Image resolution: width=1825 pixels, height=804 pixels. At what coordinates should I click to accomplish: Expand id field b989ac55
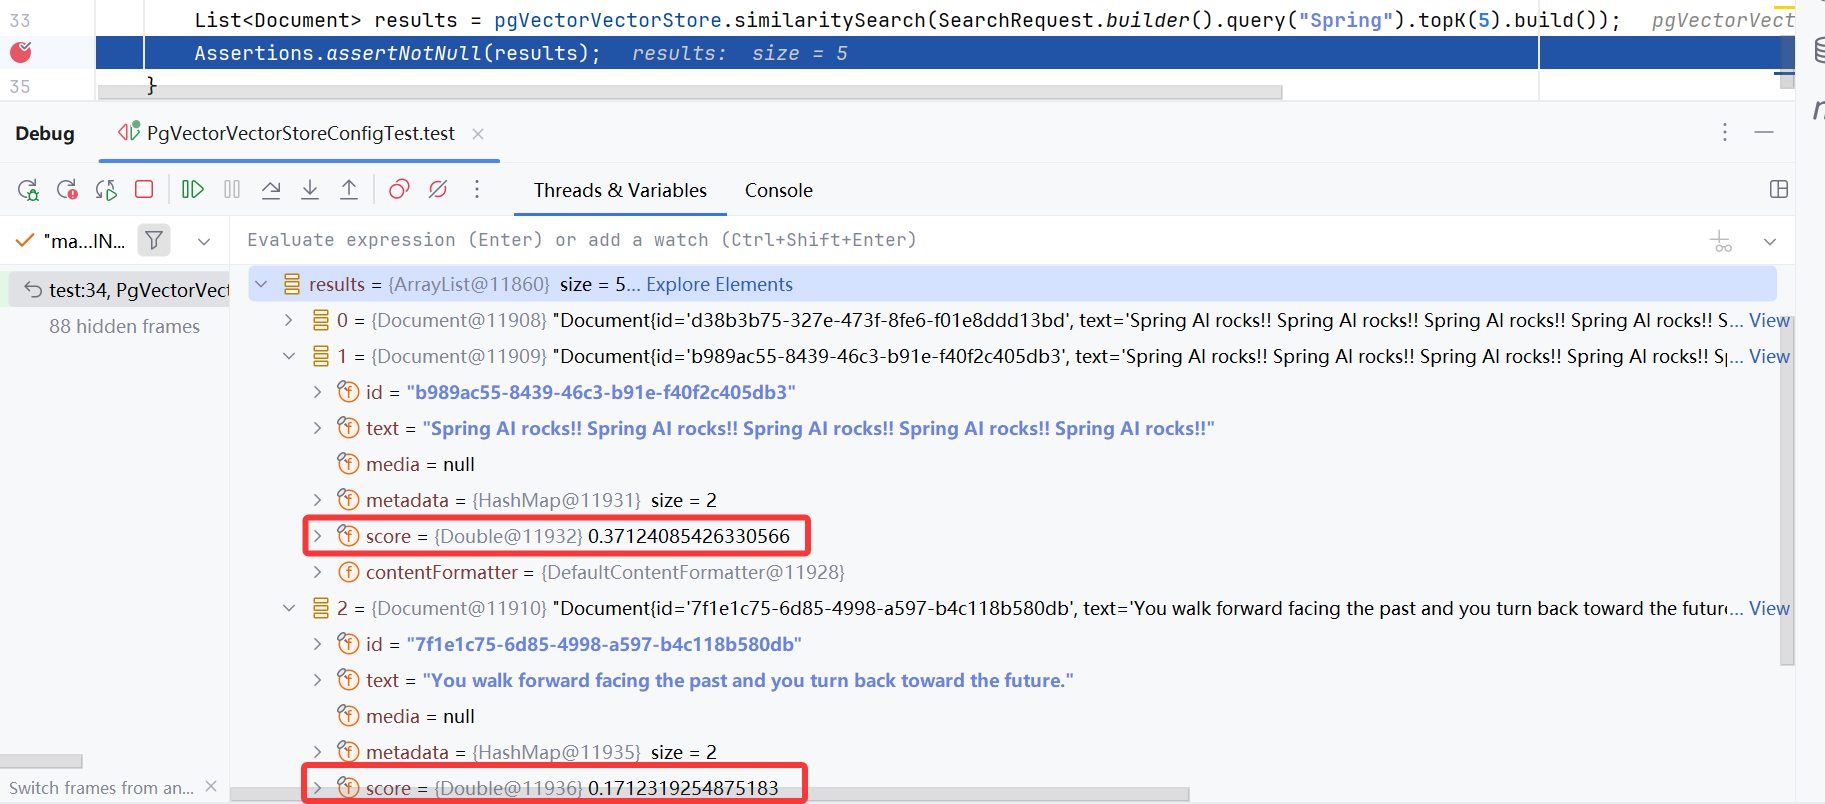[317, 392]
